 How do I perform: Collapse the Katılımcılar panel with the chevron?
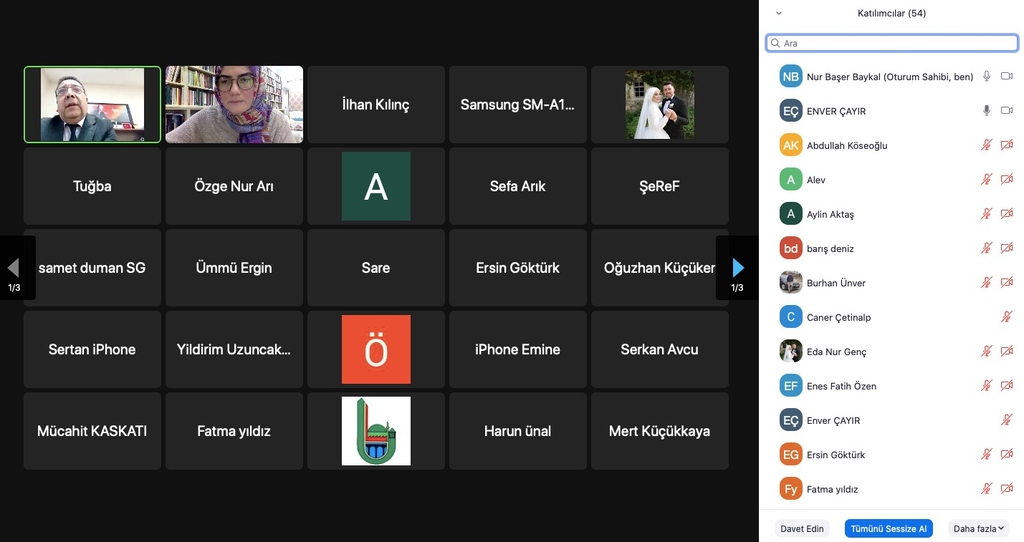(779, 14)
